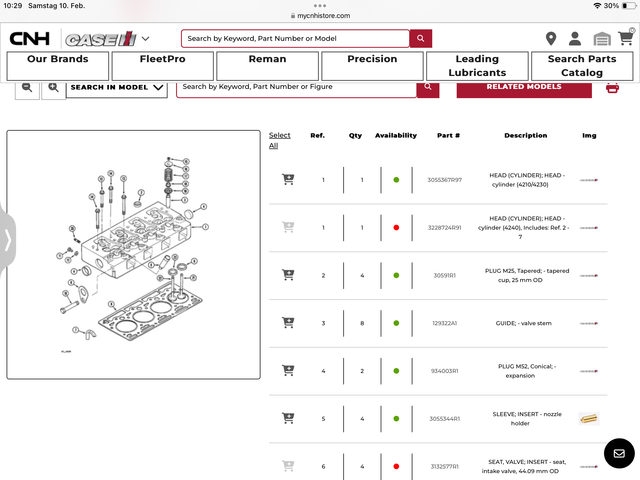Click the PLUG M25 Tapered description

pyautogui.click(x=527, y=276)
